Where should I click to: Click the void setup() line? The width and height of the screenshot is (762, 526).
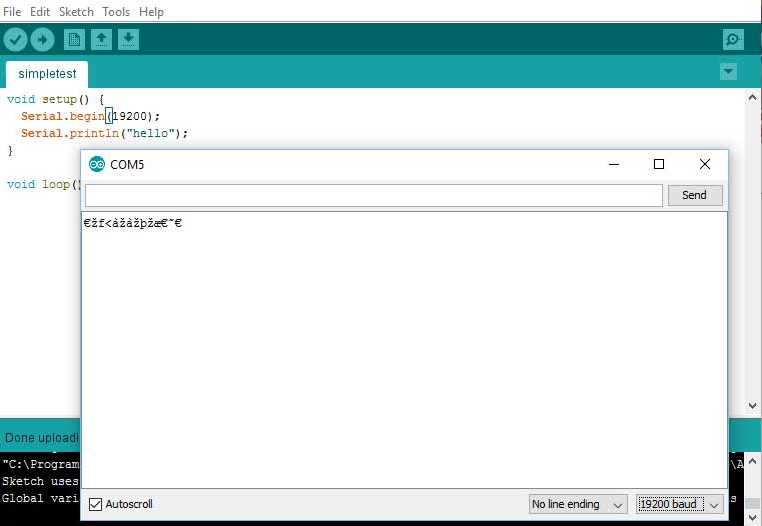point(55,99)
